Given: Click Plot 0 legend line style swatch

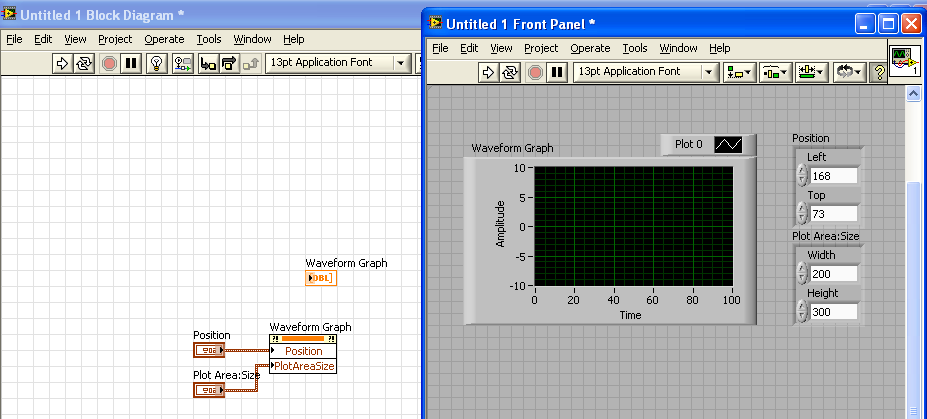Looking at the screenshot, I should (x=728, y=144).
